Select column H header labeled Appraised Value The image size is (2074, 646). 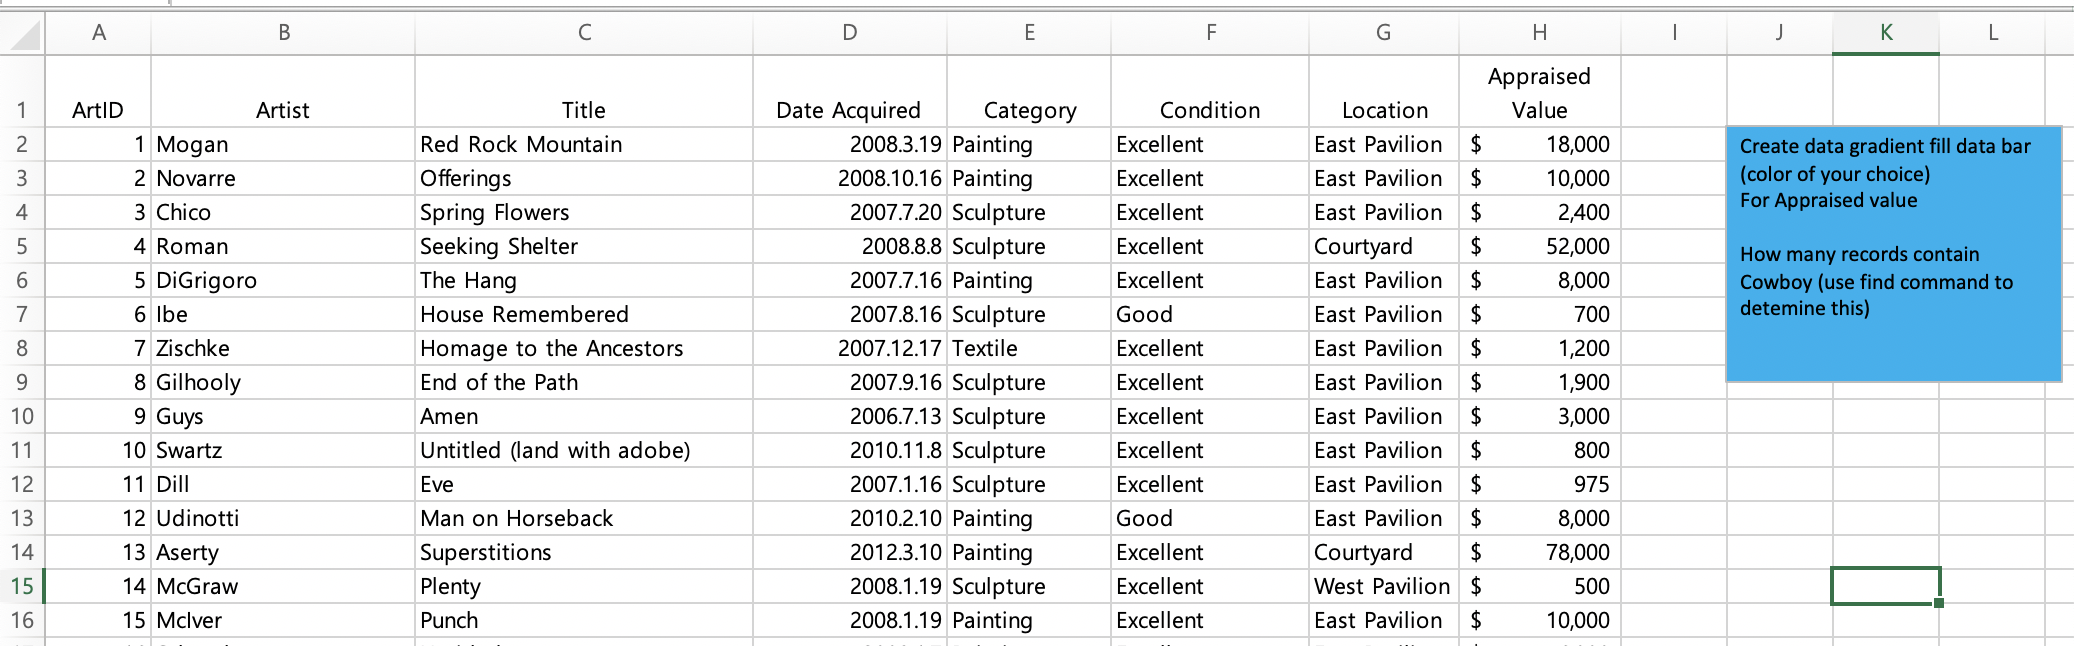[1537, 31]
